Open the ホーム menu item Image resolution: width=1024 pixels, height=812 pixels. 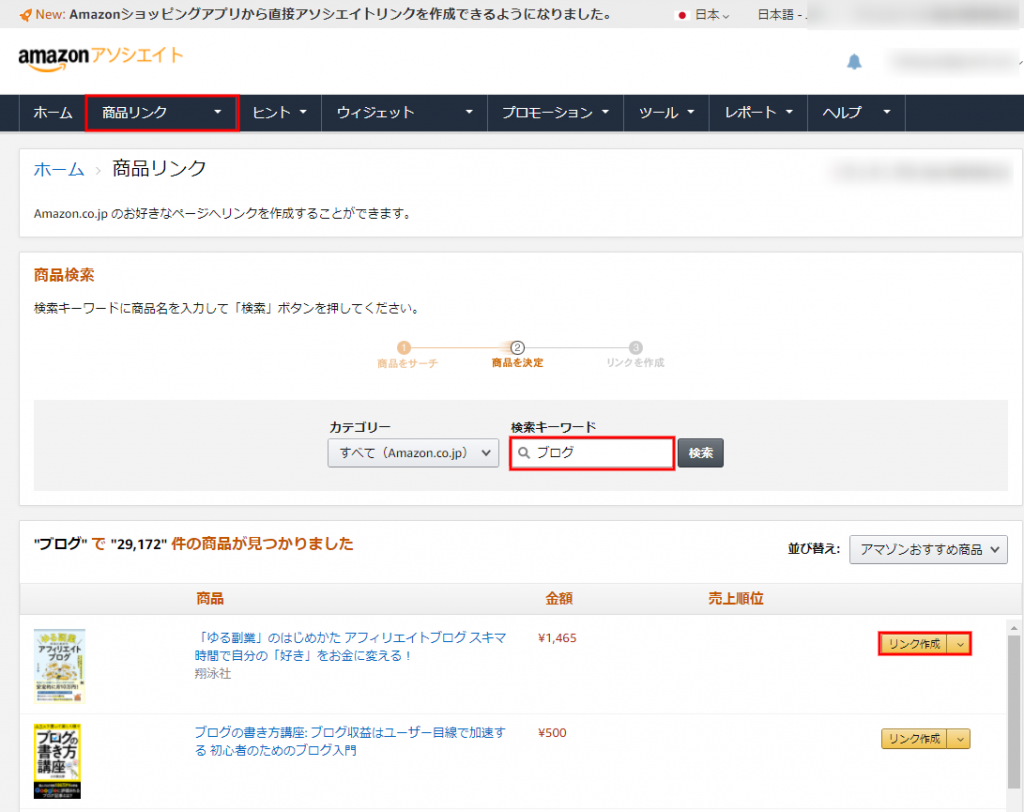pyautogui.click(x=53, y=113)
